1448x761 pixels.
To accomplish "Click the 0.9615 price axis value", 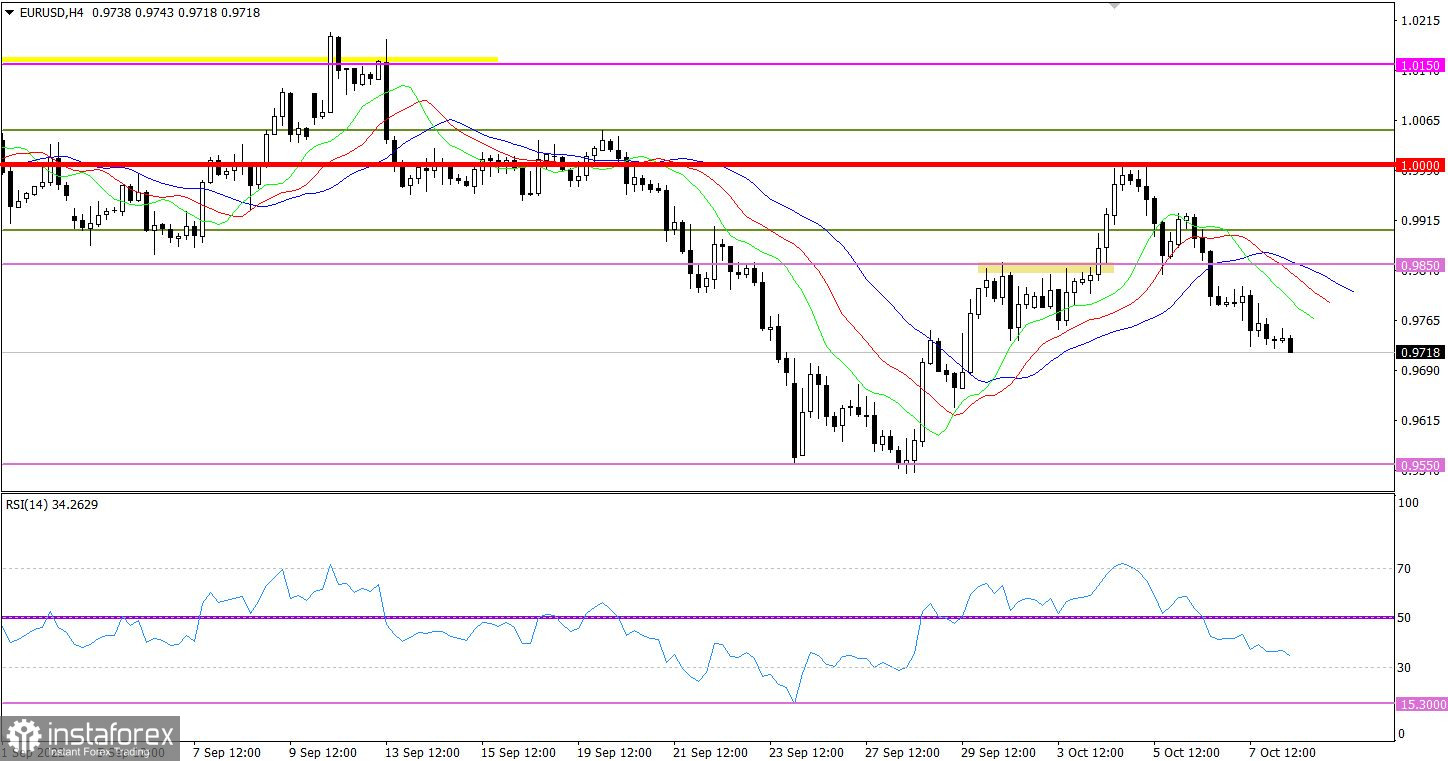I will pos(1421,420).
